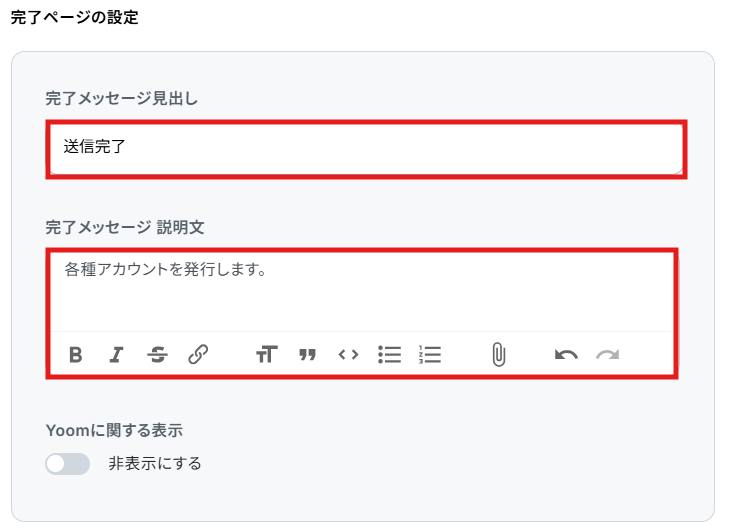The image size is (740, 532).
Task: Click the Yoomに関する表示 label
Action: pos(114,431)
